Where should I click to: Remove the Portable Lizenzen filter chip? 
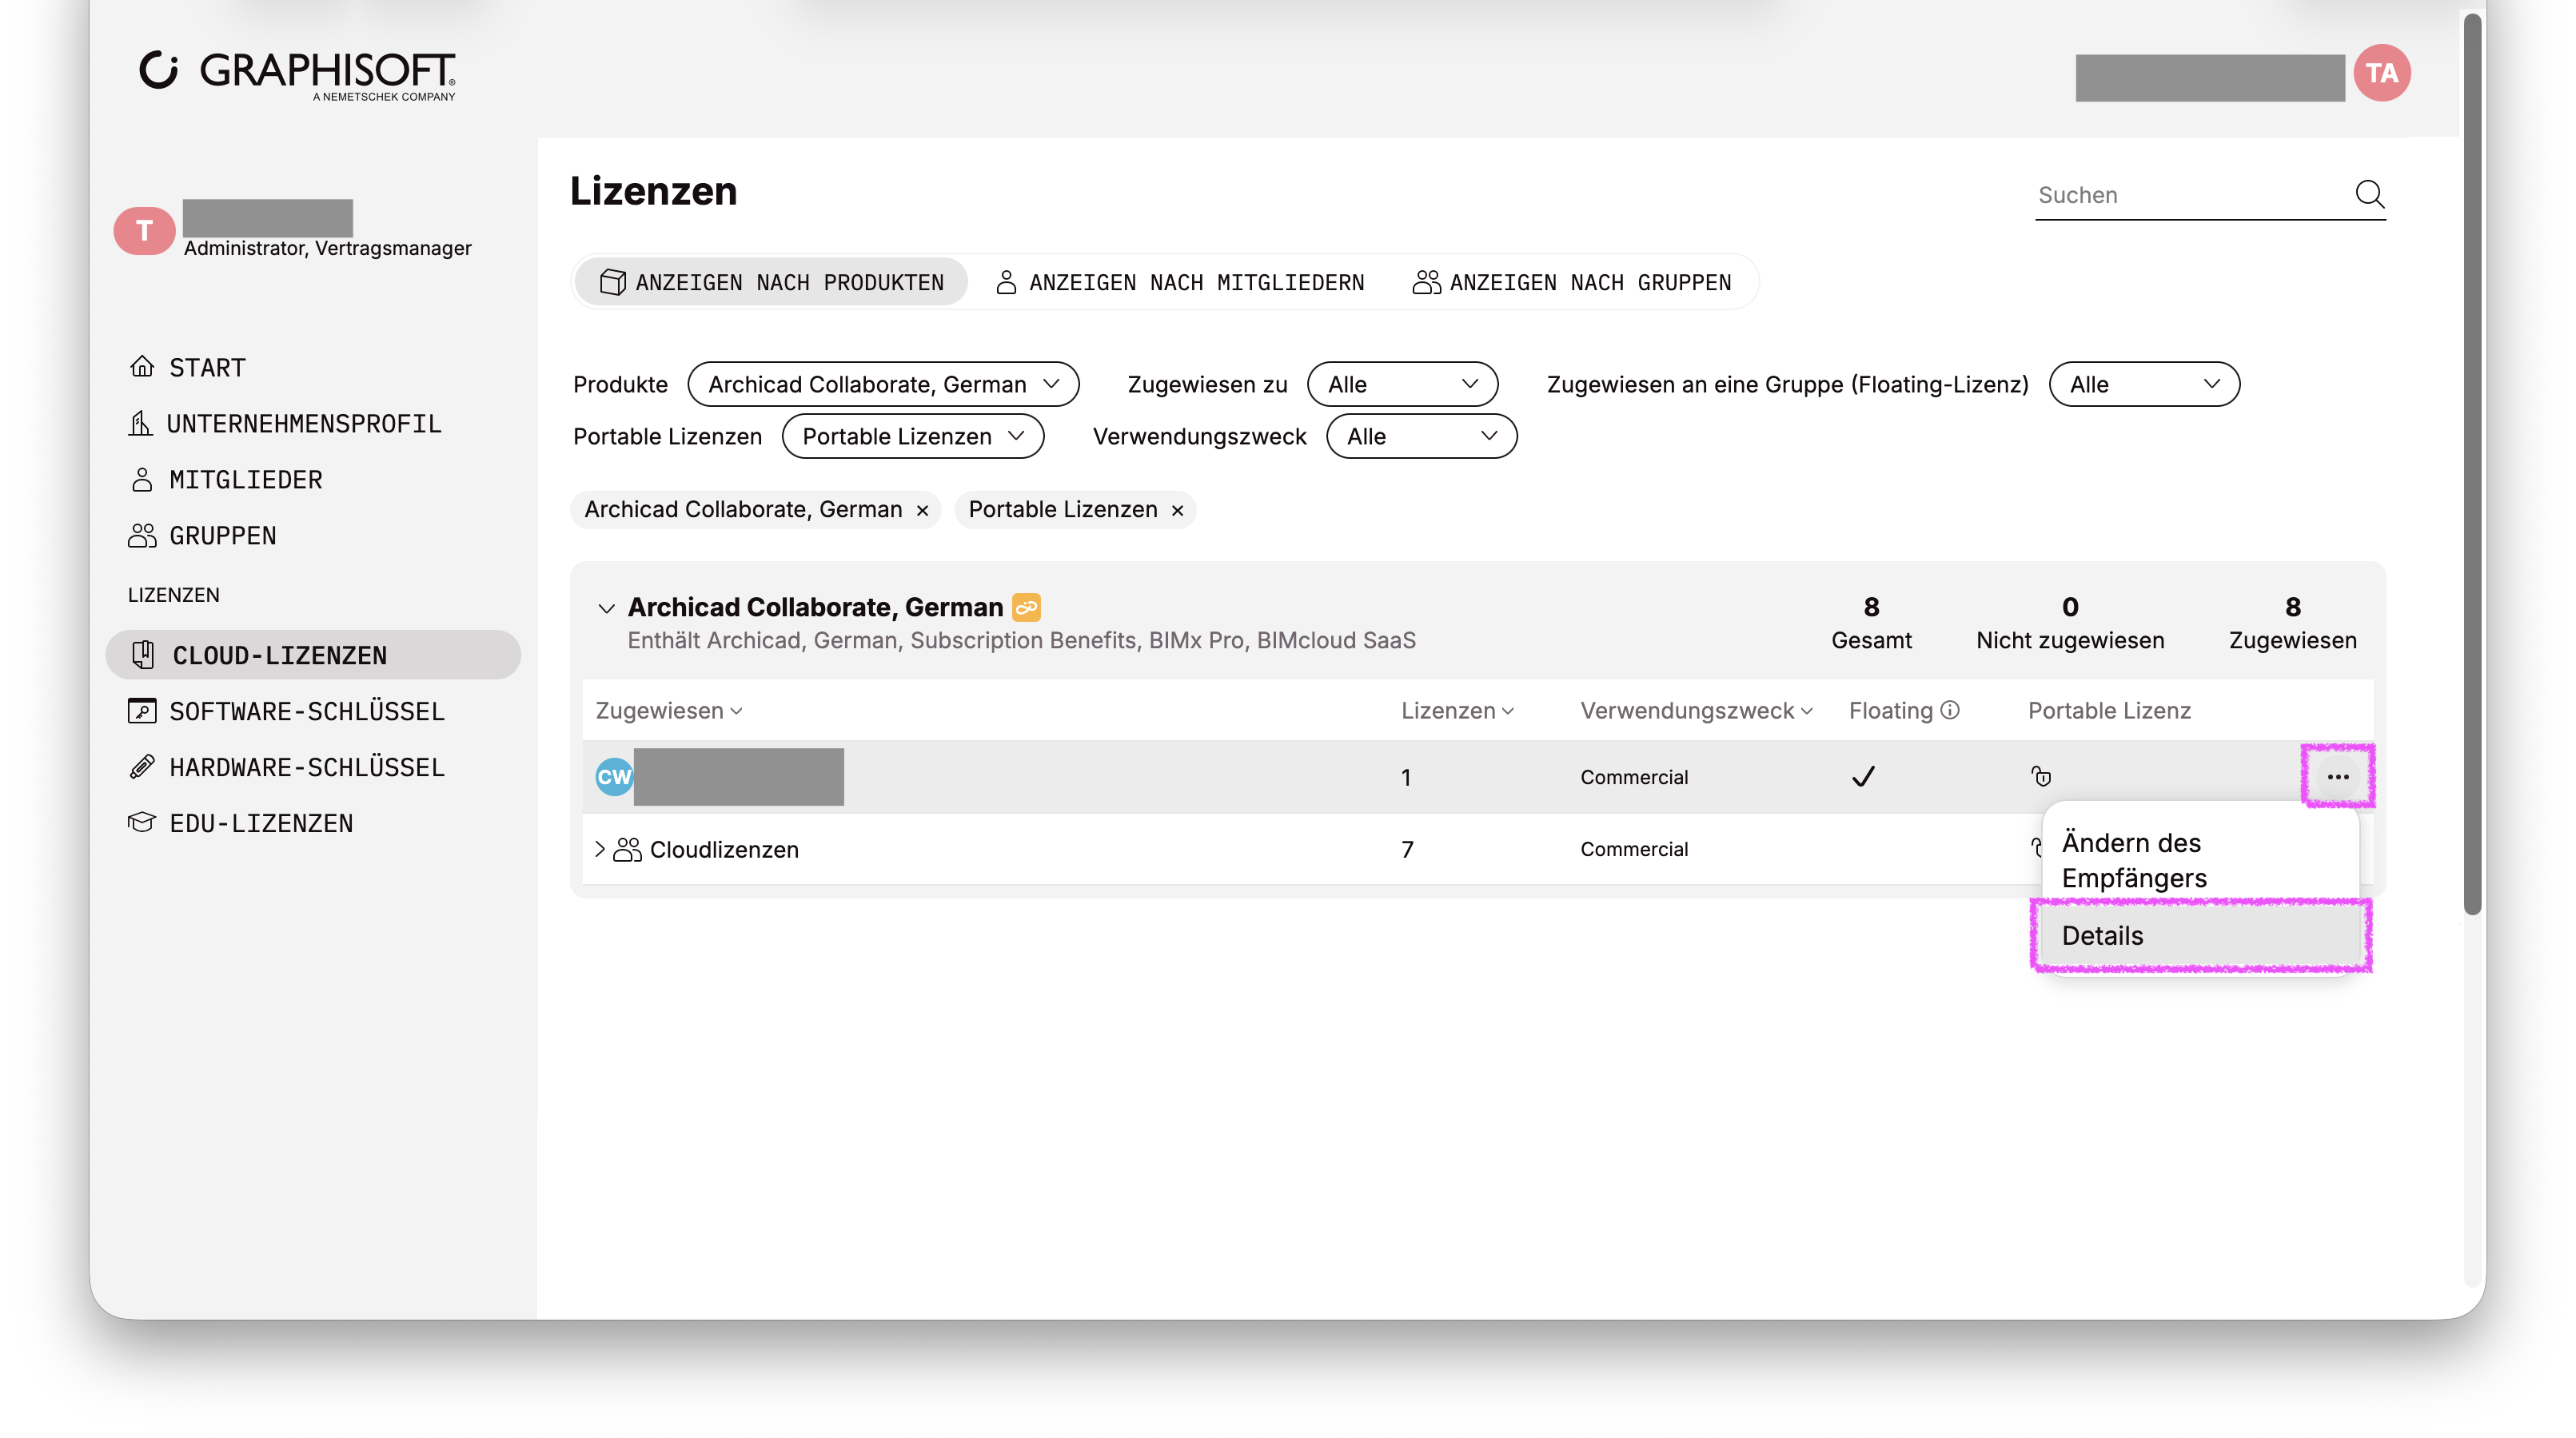(1177, 510)
